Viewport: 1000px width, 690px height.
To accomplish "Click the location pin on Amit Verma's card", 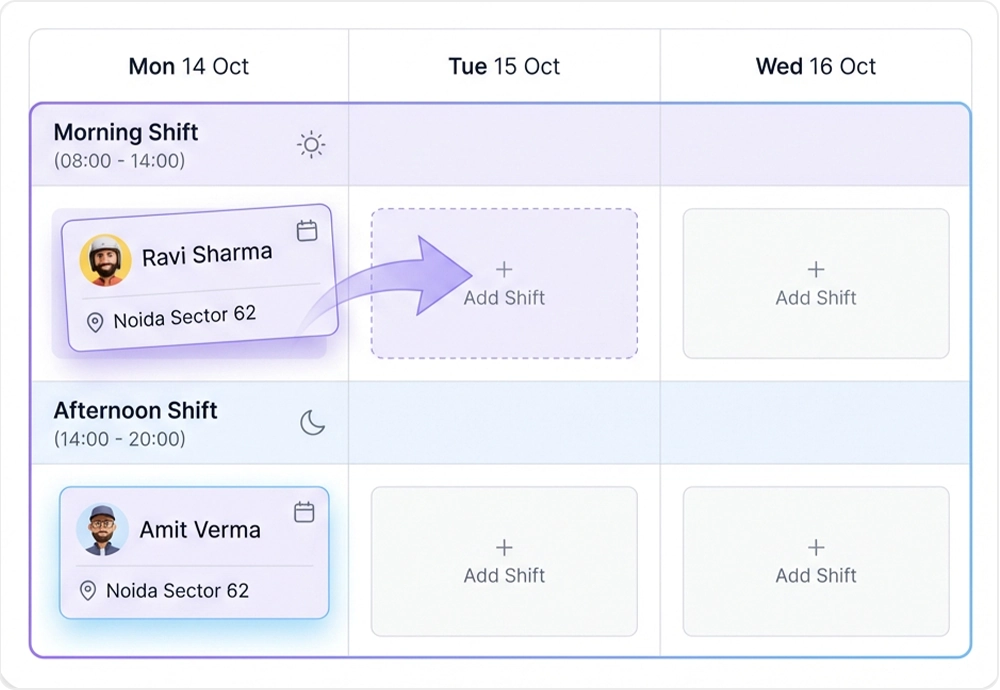I will pos(88,591).
